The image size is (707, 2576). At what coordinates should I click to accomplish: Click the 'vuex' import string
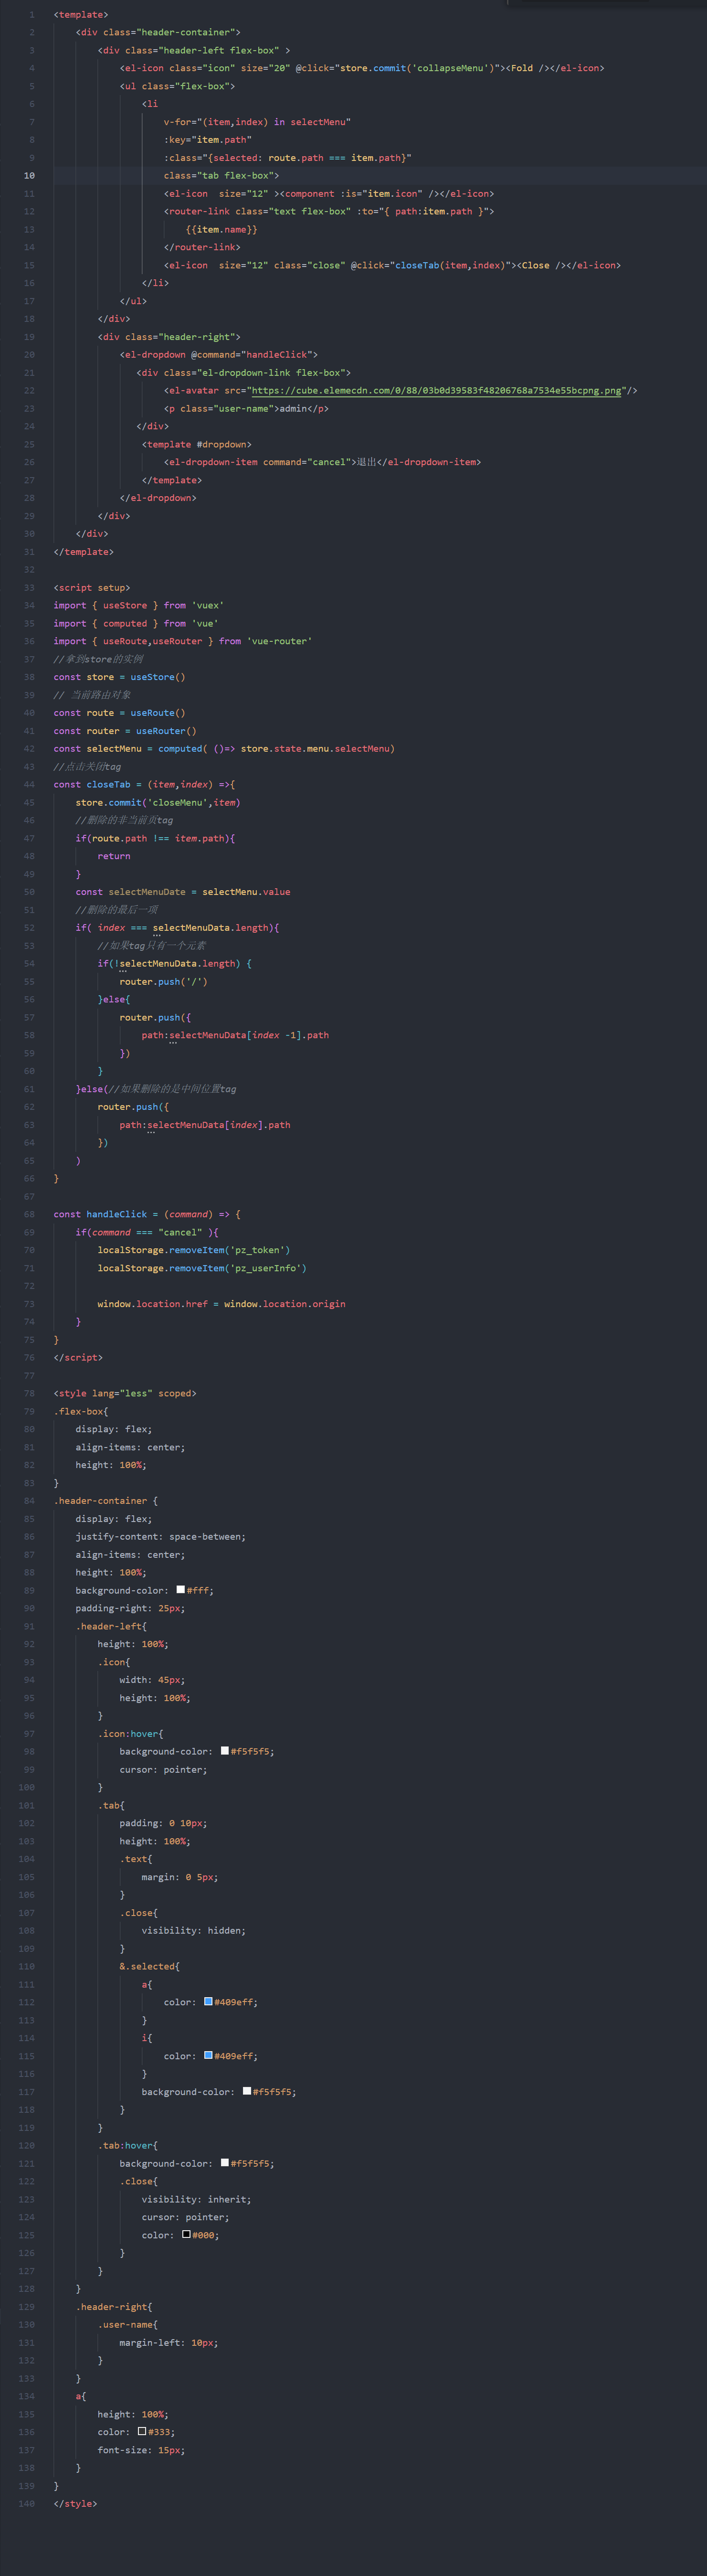click(208, 605)
